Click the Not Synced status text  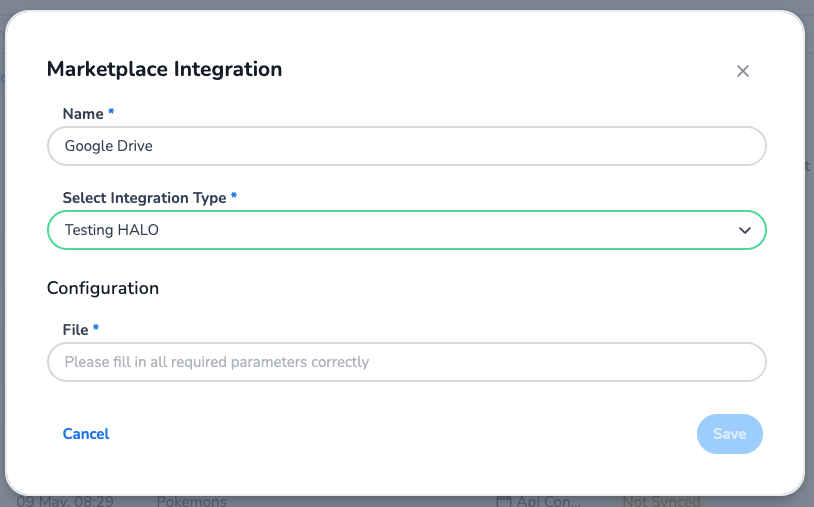point(661,501)
